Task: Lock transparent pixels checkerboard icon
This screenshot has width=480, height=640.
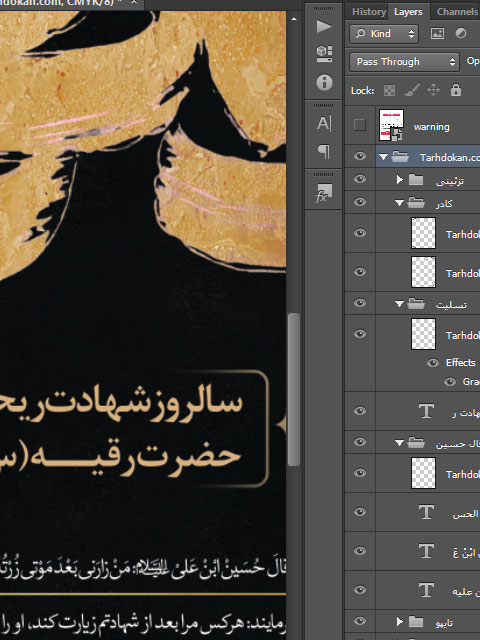Action: [x=389, y=90]
